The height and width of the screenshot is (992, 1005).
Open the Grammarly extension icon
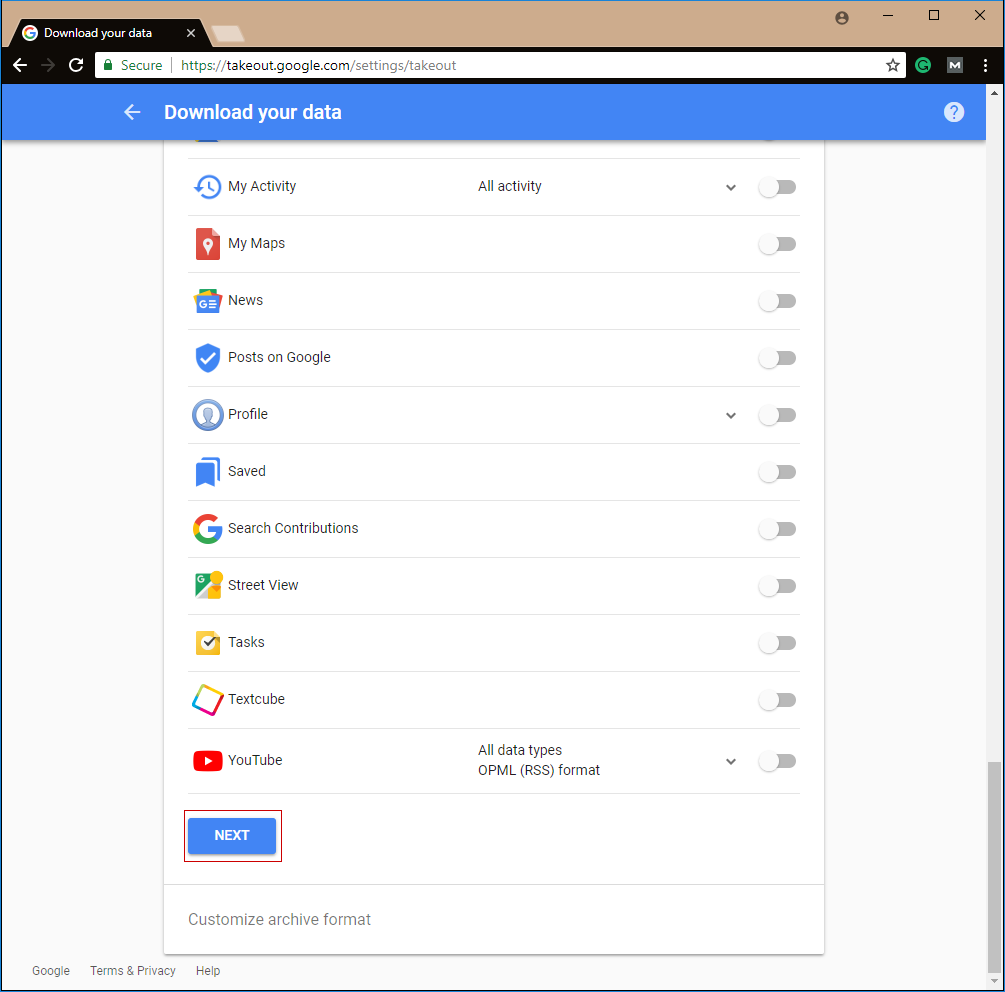click(923, 65)
